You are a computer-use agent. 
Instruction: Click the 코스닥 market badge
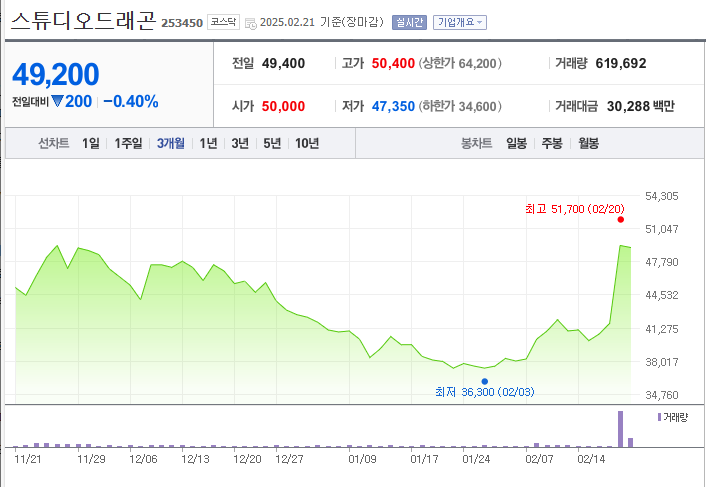(223, 22)
